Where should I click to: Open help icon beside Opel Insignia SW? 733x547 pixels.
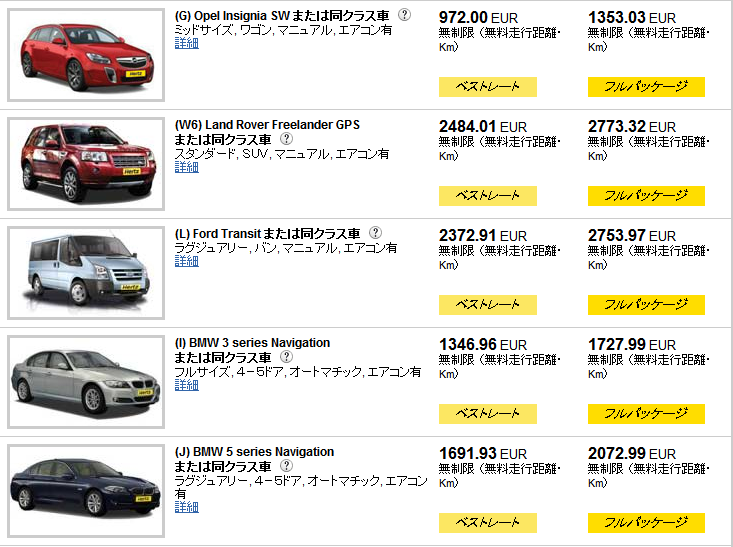click(404, 15)
